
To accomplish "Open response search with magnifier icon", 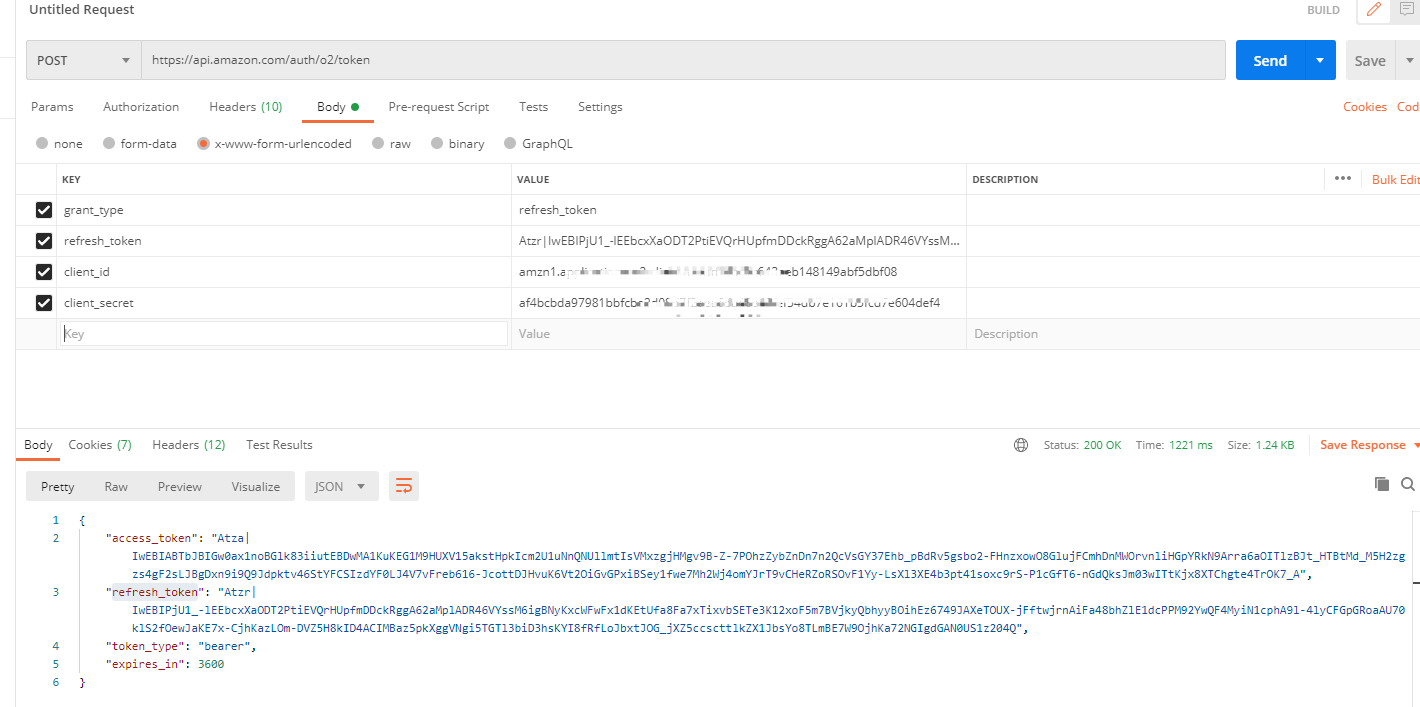I will click(1408, 483).
